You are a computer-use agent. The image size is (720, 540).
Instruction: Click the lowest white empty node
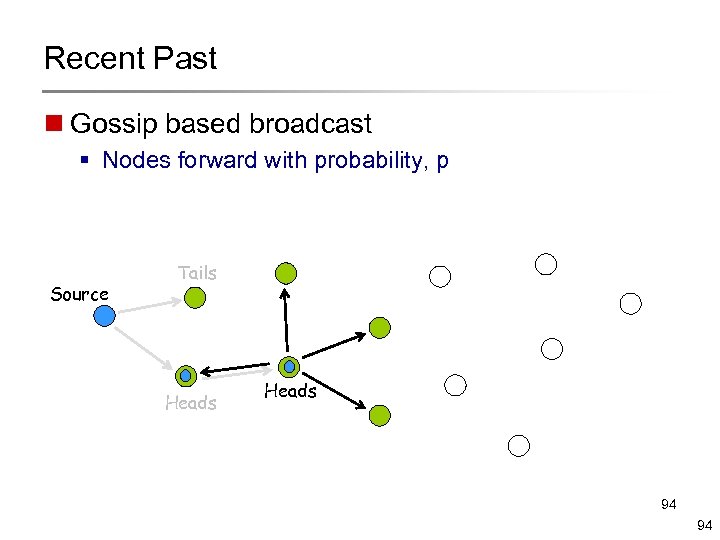(x=518, y=446)
